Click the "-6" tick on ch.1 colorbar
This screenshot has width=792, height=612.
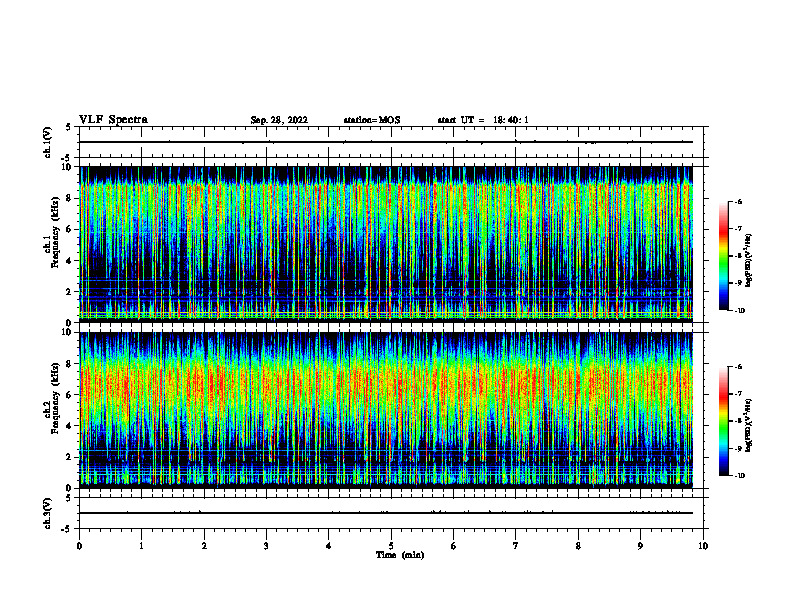[x=739, y=201]
